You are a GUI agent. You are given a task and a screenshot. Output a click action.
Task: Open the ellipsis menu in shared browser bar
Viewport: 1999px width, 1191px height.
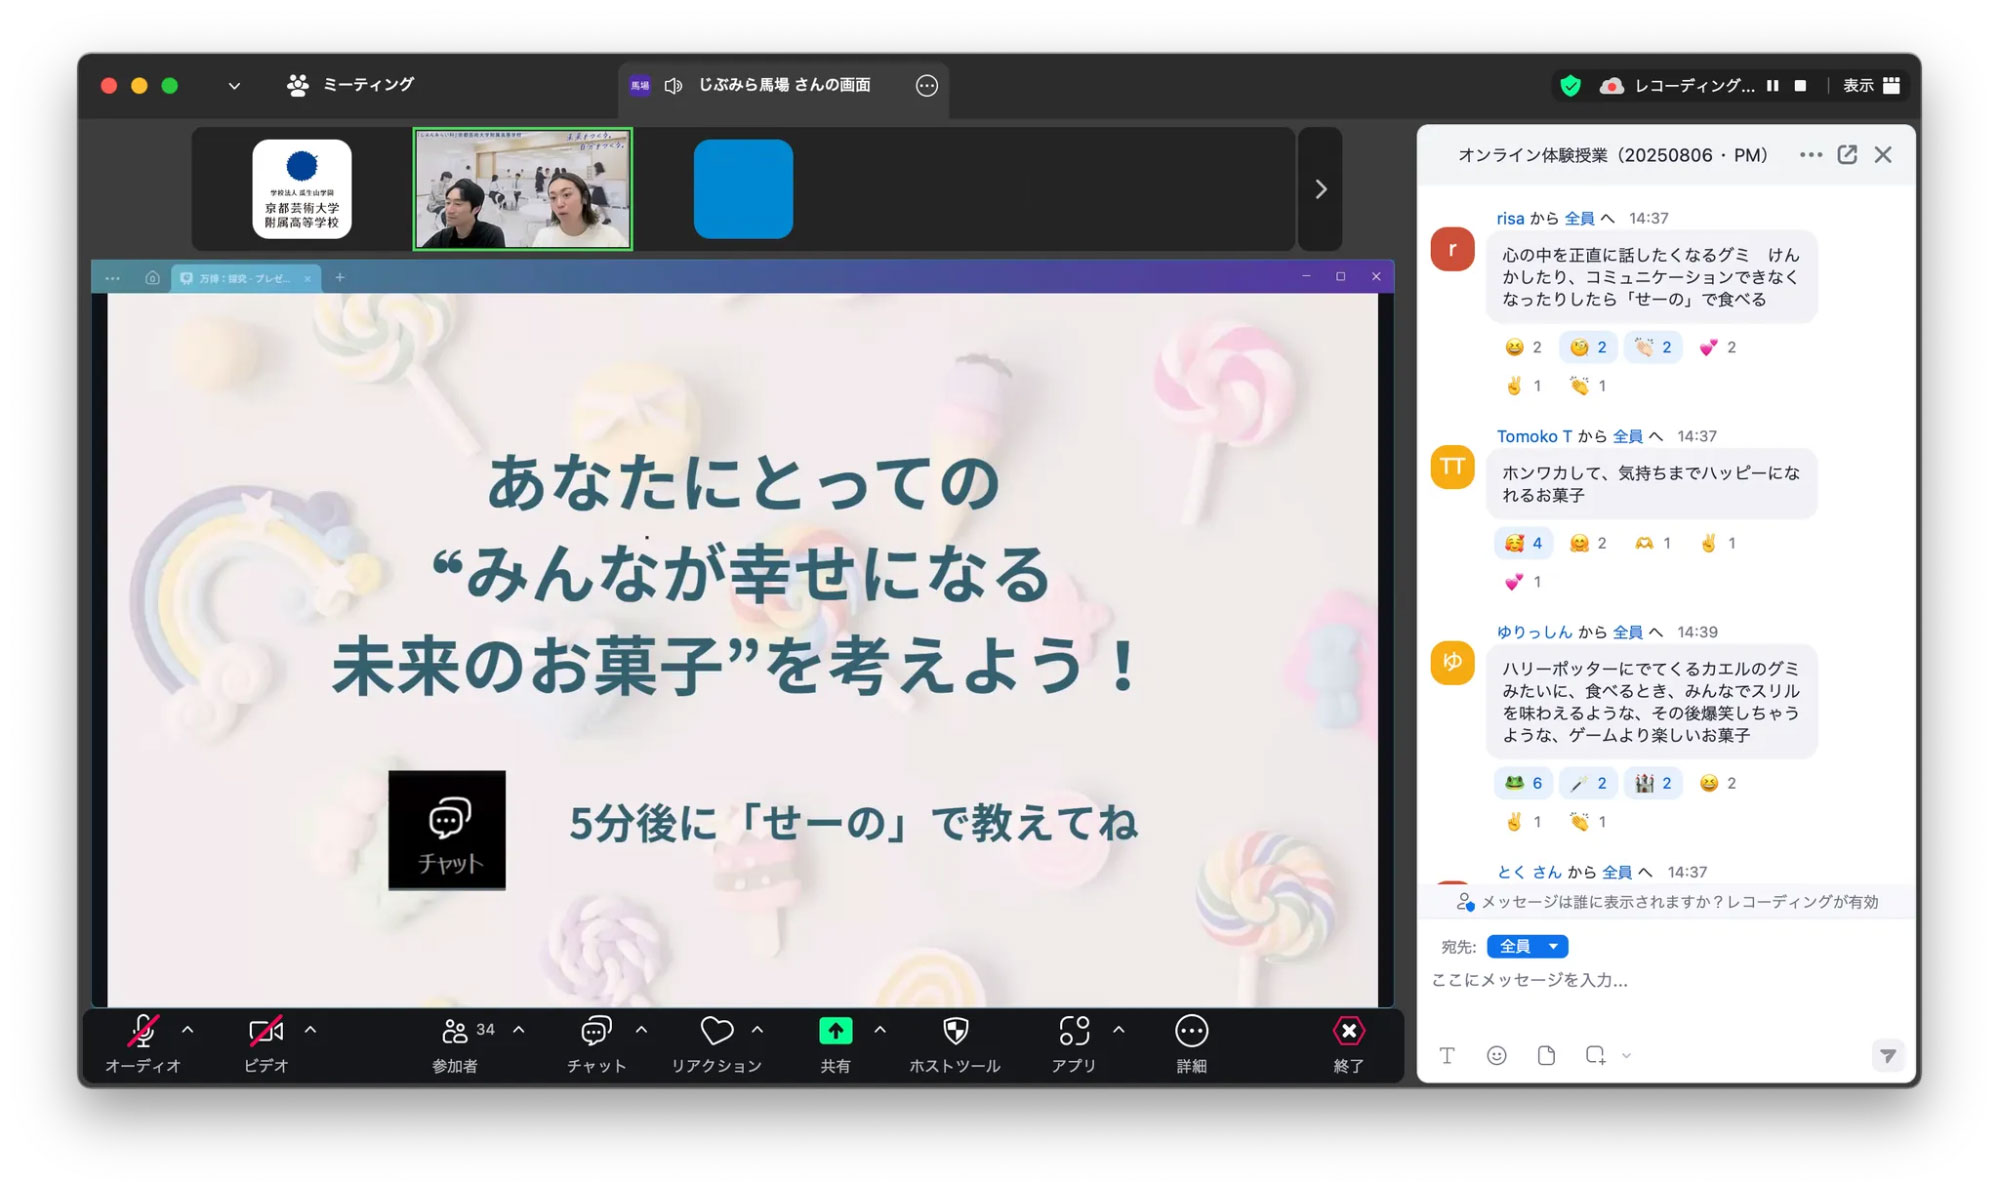point(112,278)
